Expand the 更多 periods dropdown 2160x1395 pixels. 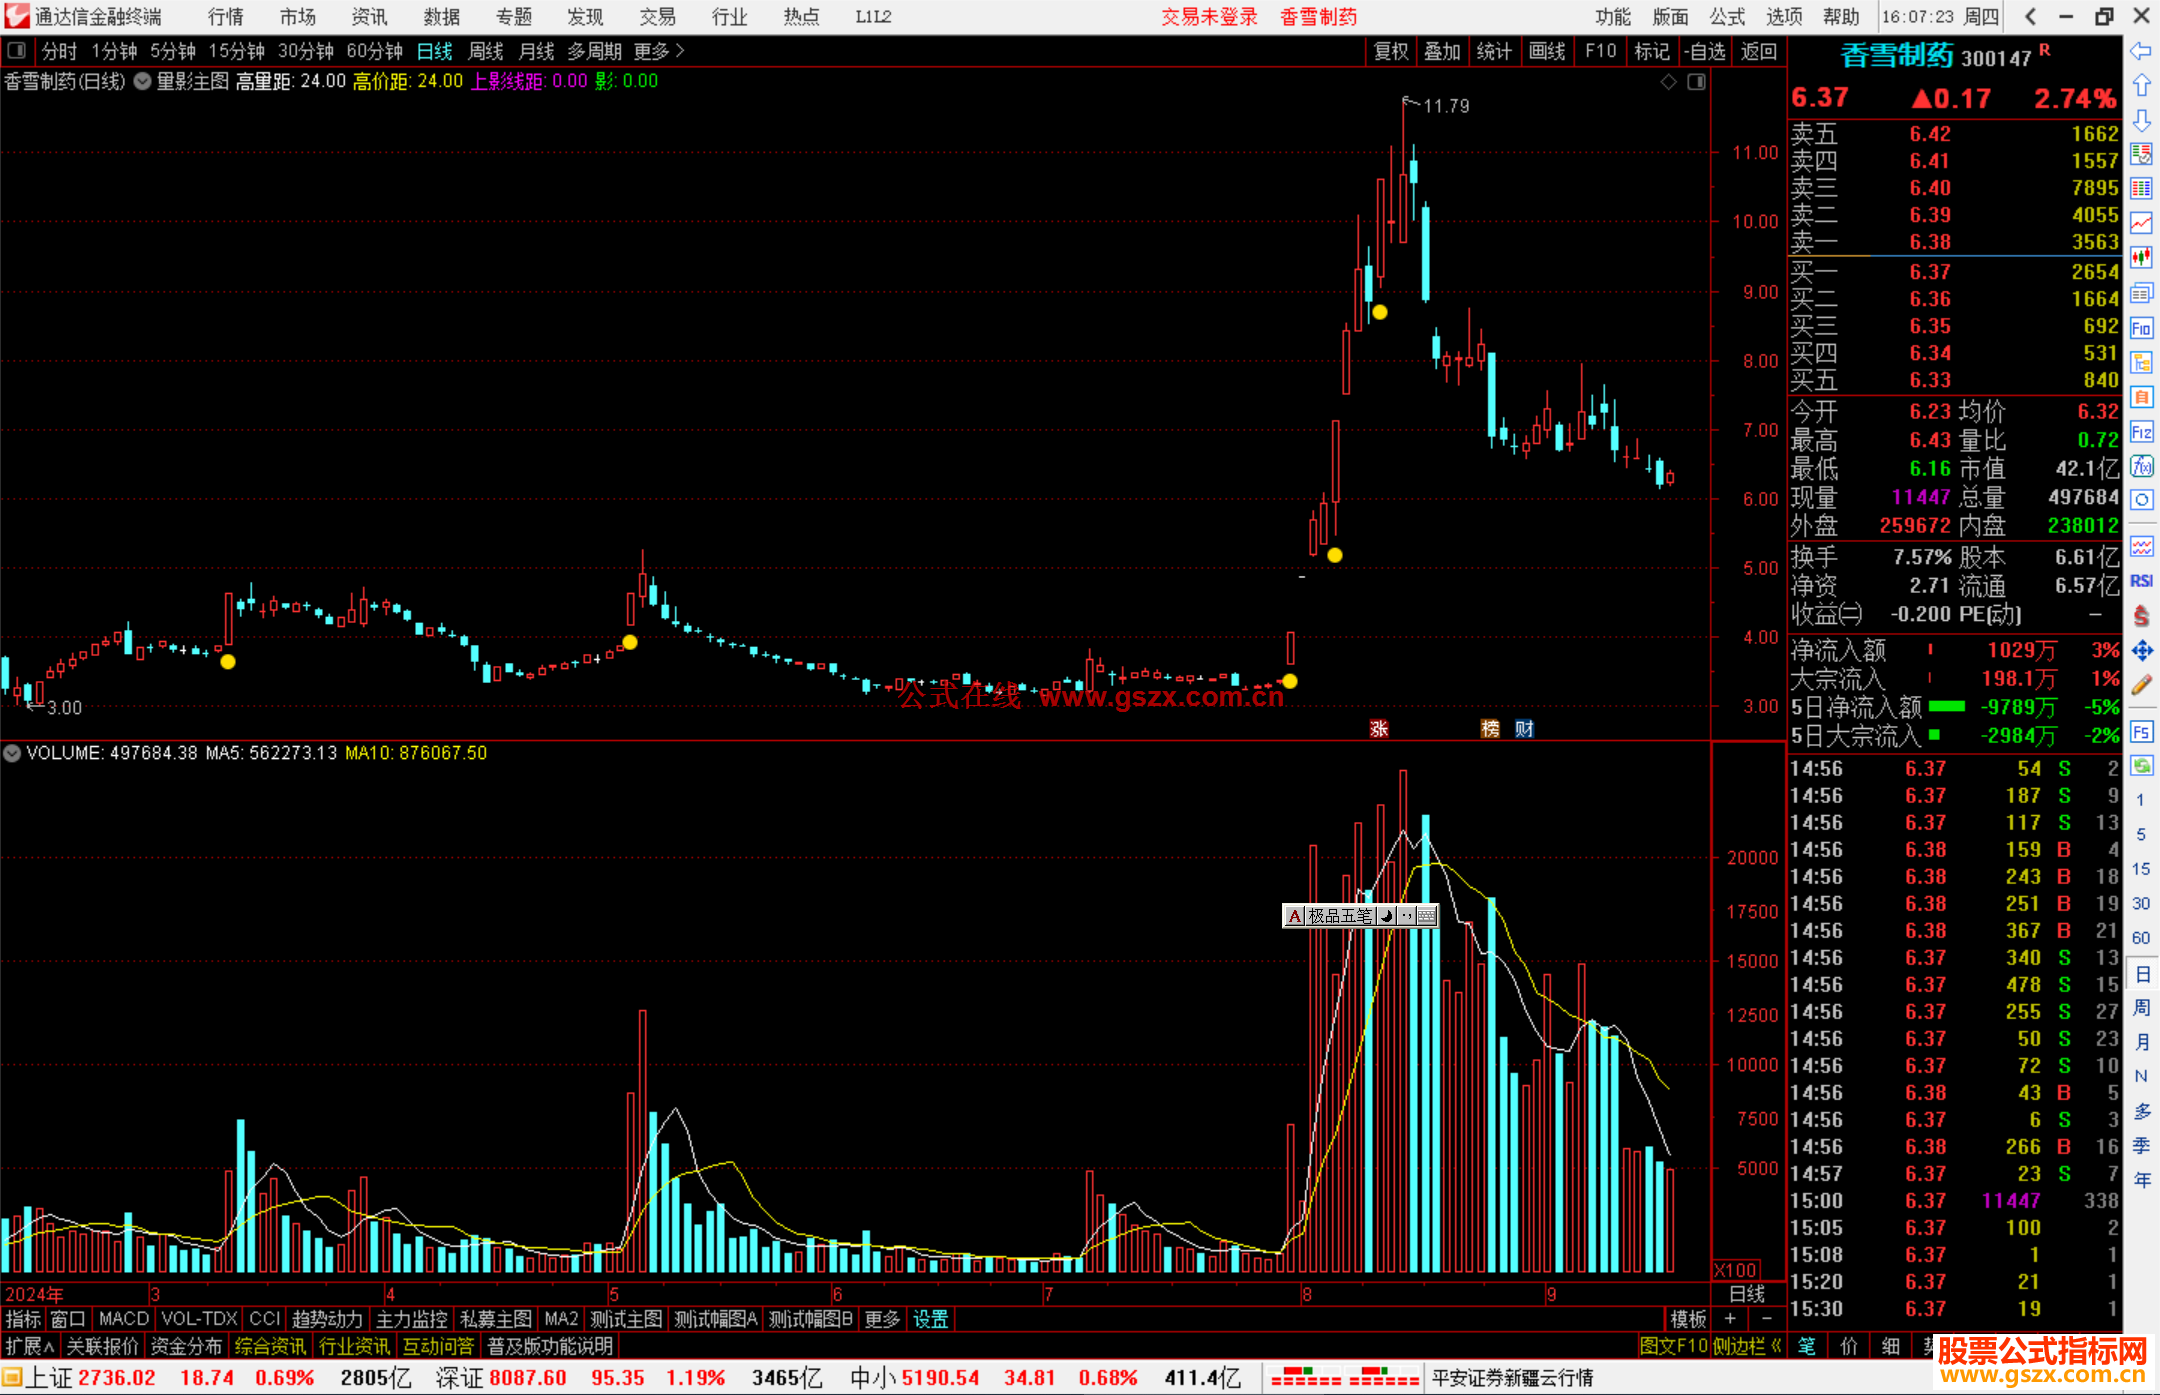[x=658, y=51]
